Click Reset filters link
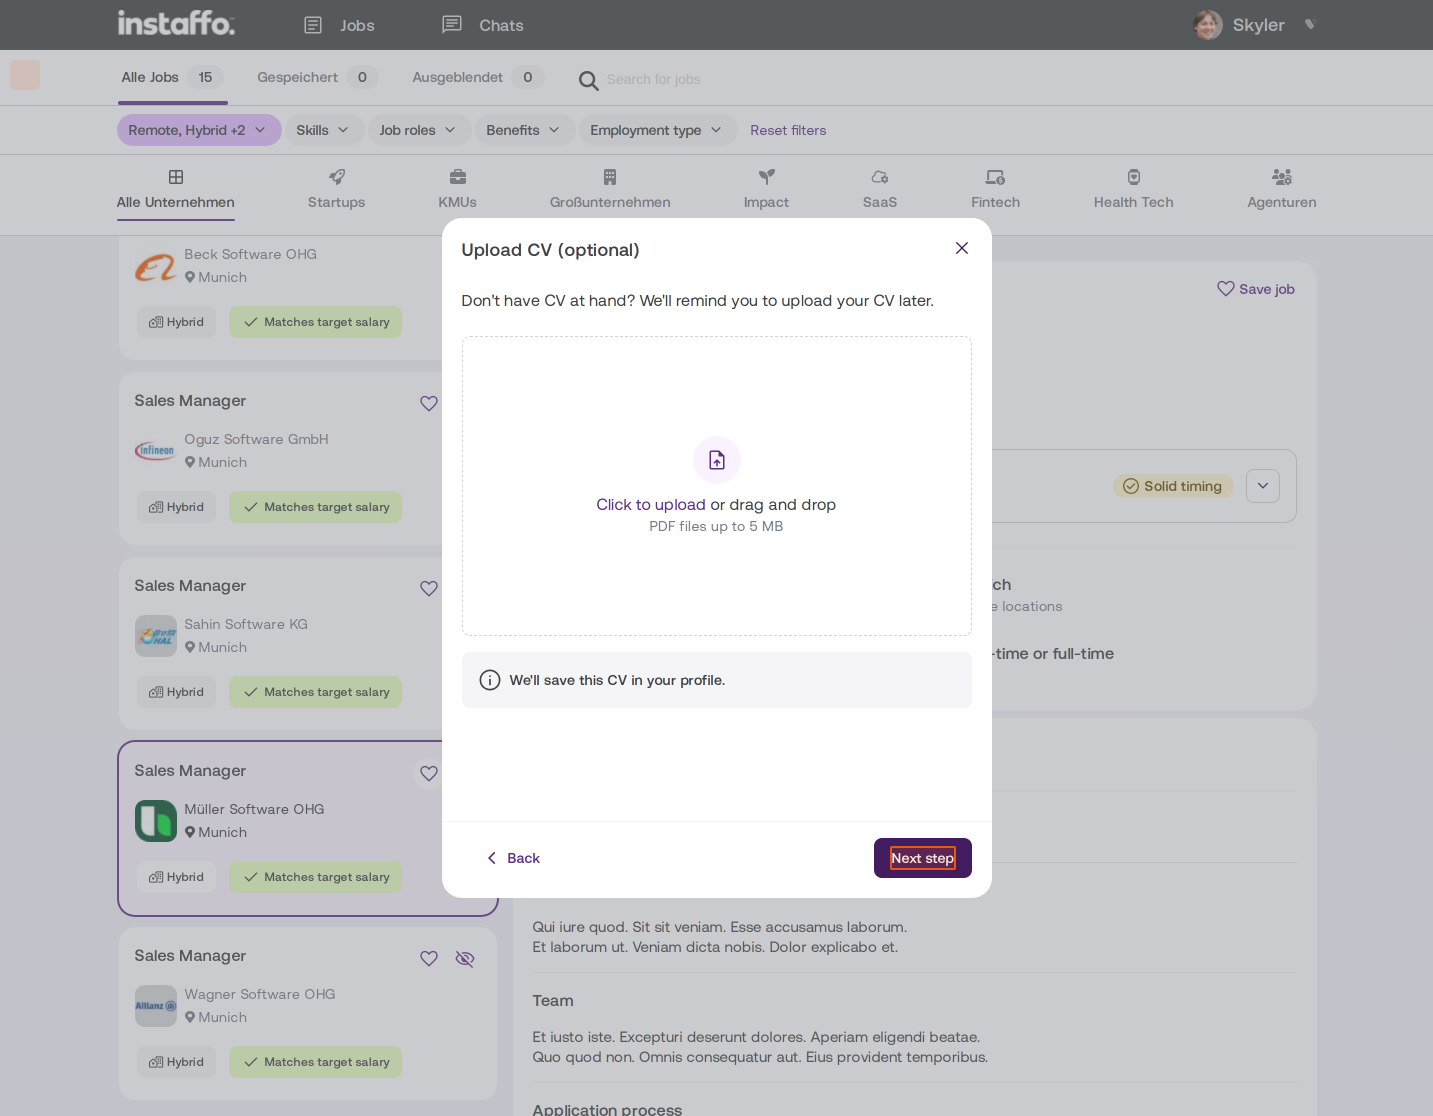The image size is (1433, 1116). pyautogui.click(x=788, y=130)
